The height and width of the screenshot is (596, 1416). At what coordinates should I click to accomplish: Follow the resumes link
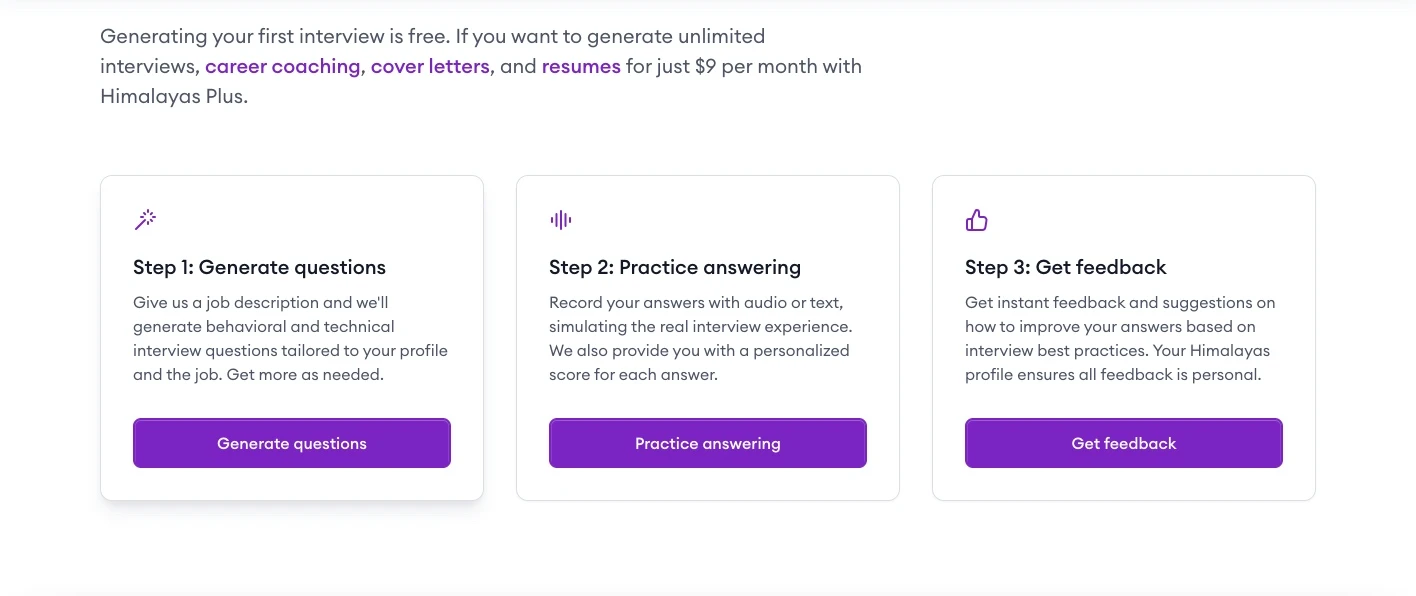click(581, 67)
